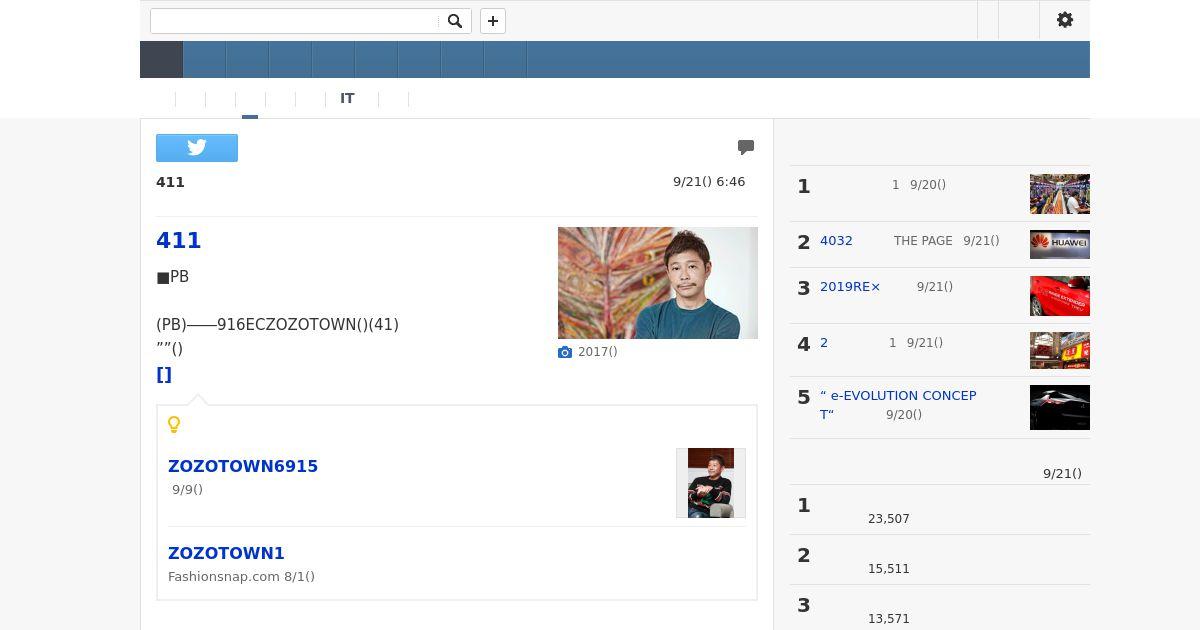The width and height of the screenshot is (1200, 630).
Task: Click the "2017()" photo caption
Action: pyautogui.click(x=598, y=352)
